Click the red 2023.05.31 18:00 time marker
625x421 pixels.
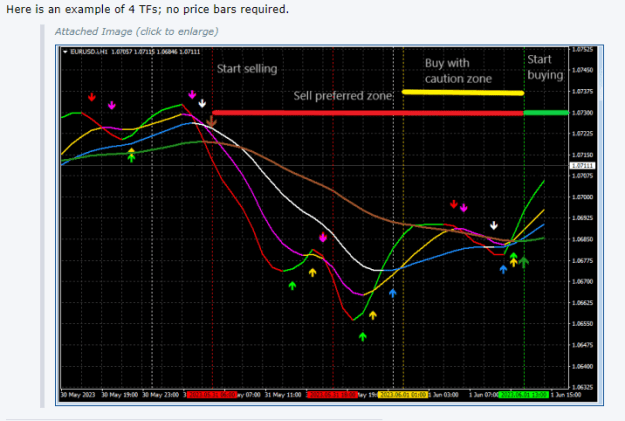pos(332,395)
